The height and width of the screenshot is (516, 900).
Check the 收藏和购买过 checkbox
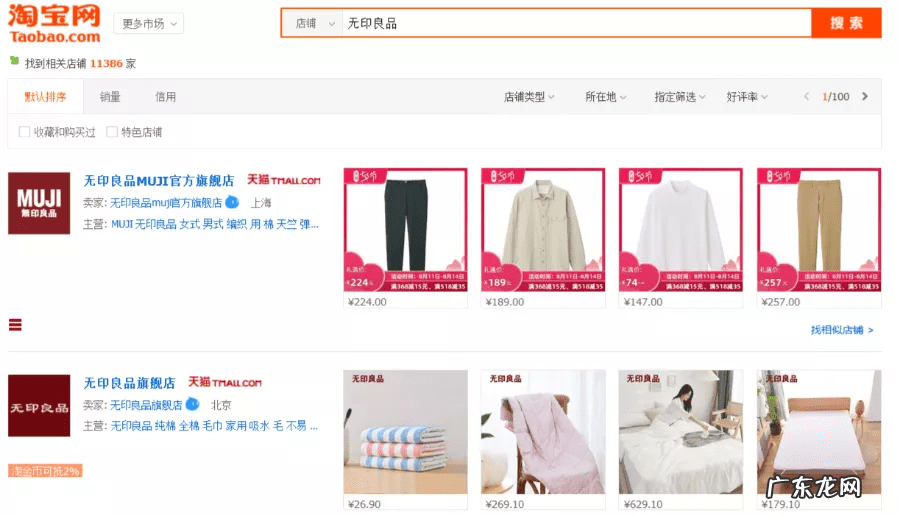24,132
